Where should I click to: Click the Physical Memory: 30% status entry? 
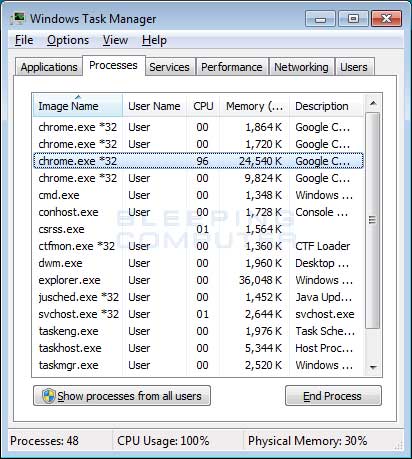[x=308, y=441]
